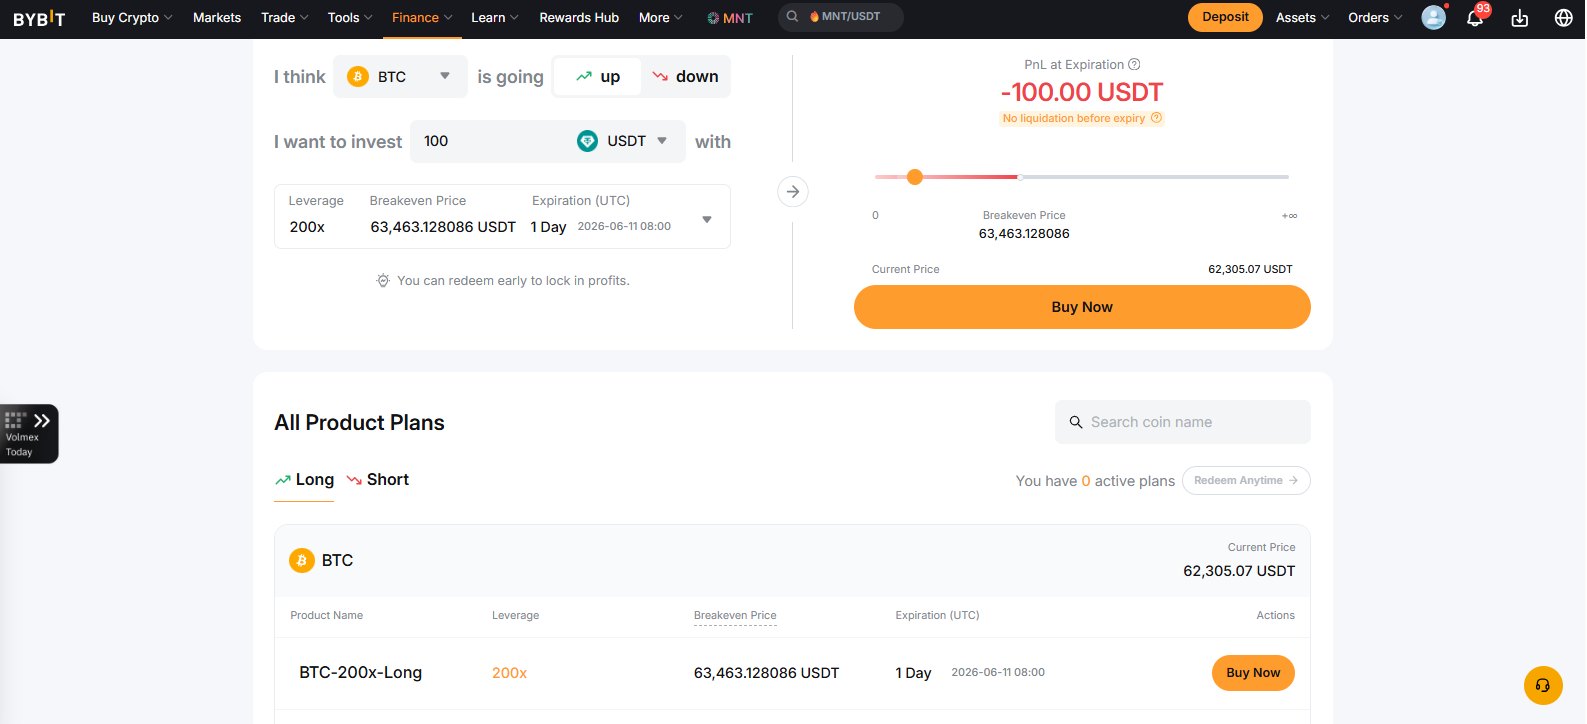Click the MNT/USDT search box
1587x724 pixels.
coord(841,17)
